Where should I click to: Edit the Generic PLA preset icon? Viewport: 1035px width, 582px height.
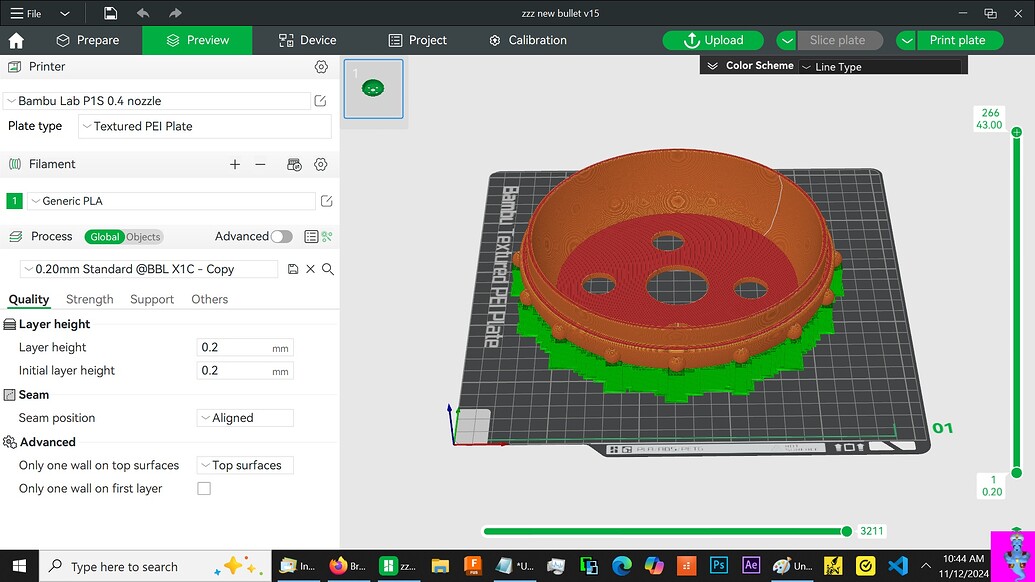326,201
